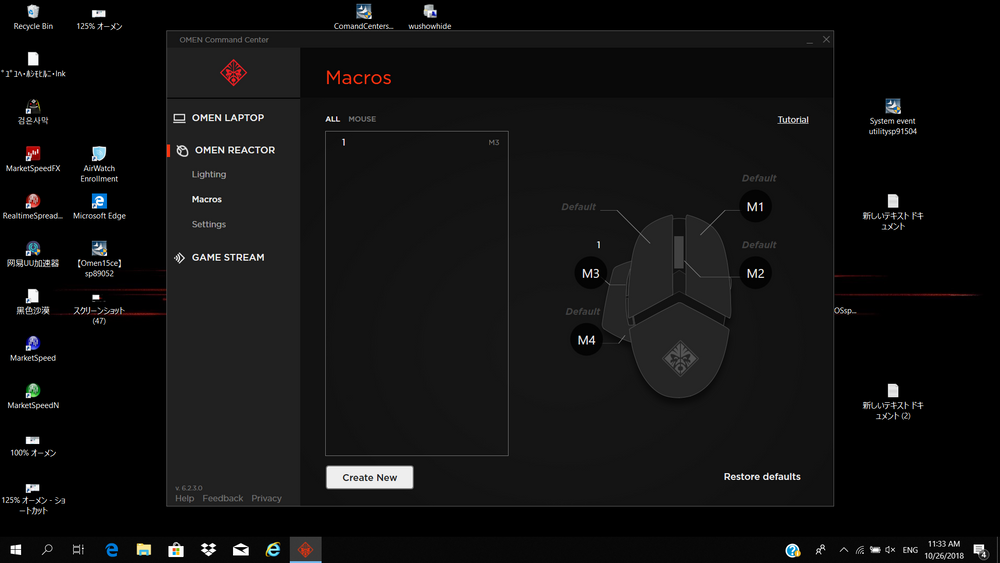Screen dimensions: 1000x563
Task: Open MarketSpeed desktop shortcut
Action: 33,349
